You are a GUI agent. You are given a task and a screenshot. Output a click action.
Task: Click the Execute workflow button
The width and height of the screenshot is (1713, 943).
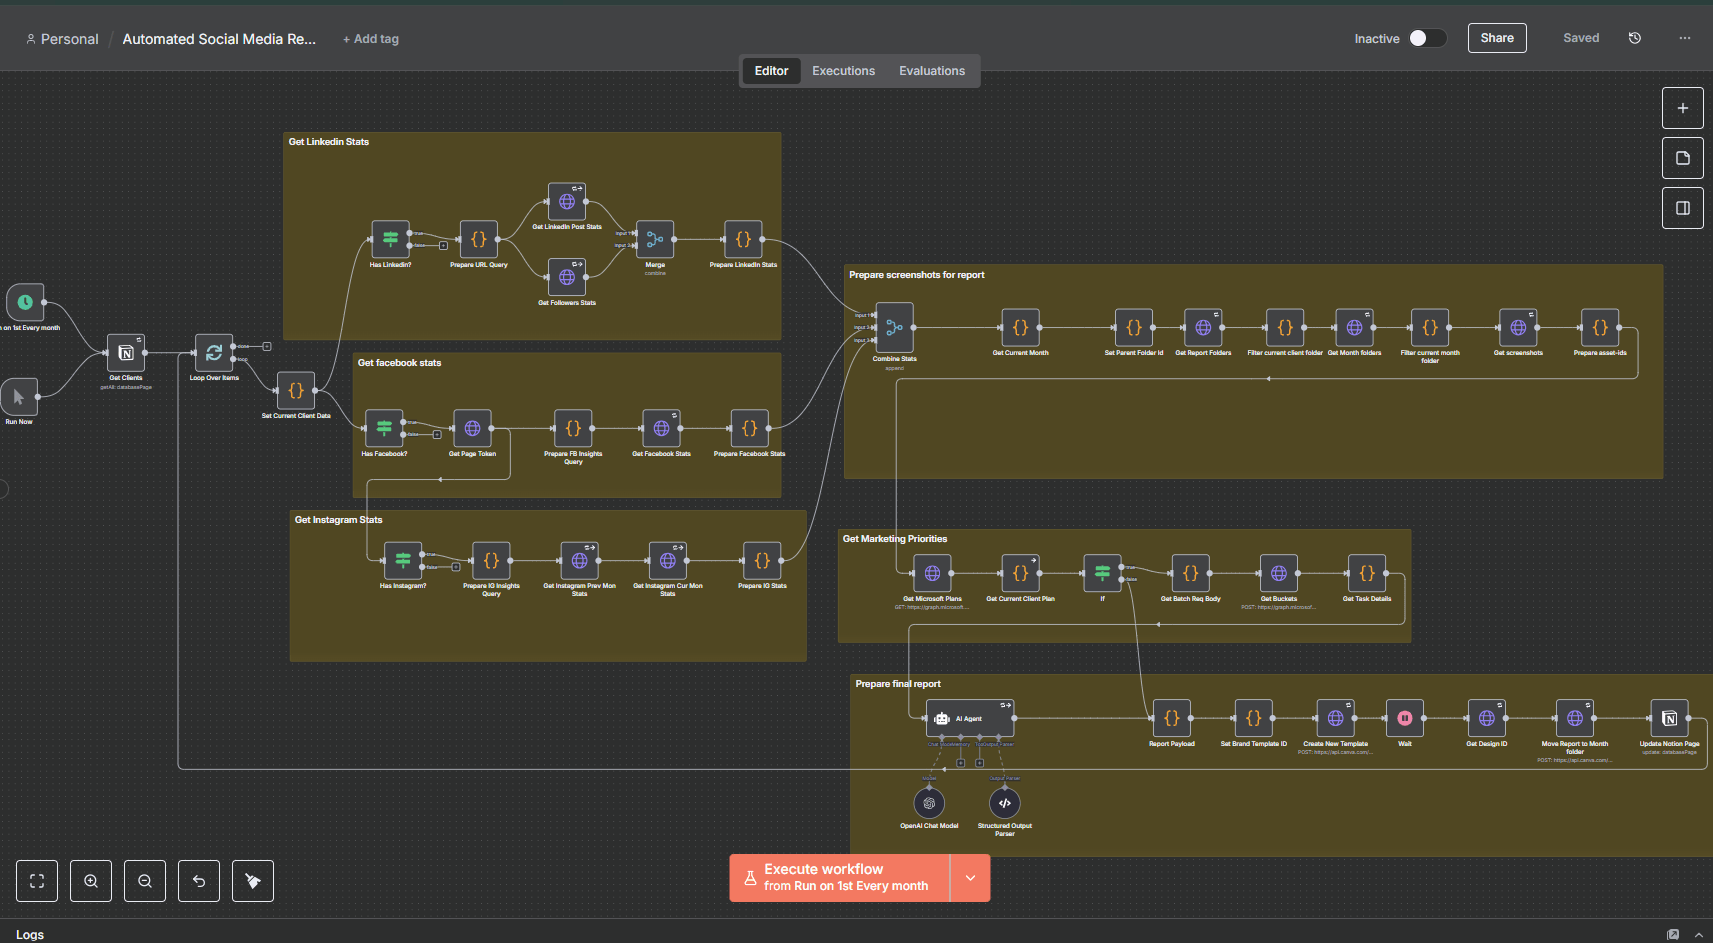click(840, 878)
